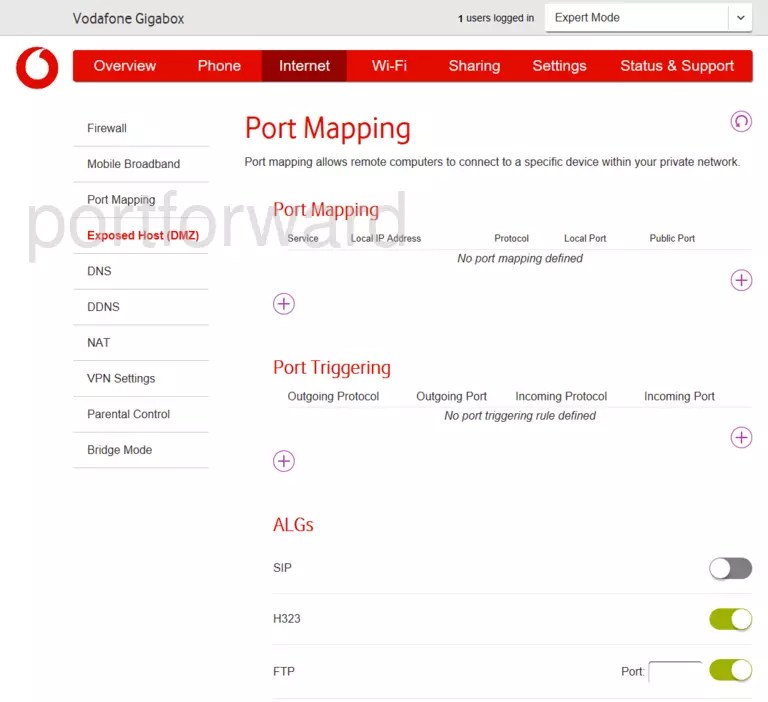
Task: Click the Service column header
Action: pos(303,239)
